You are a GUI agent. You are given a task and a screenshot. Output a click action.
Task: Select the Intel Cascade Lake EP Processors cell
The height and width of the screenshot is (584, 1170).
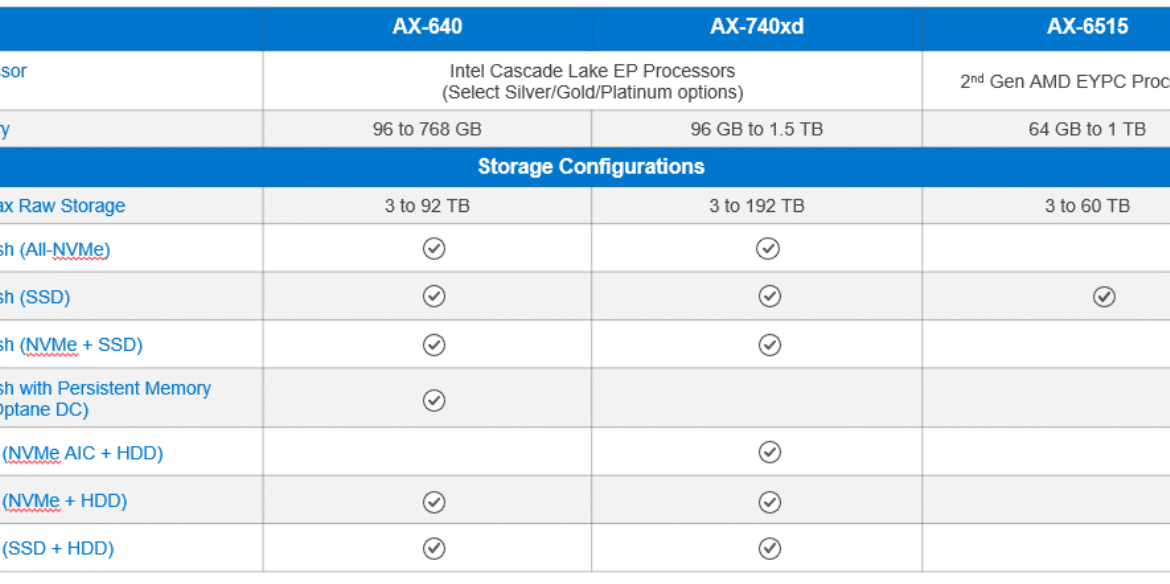click(x=592, y=81)
